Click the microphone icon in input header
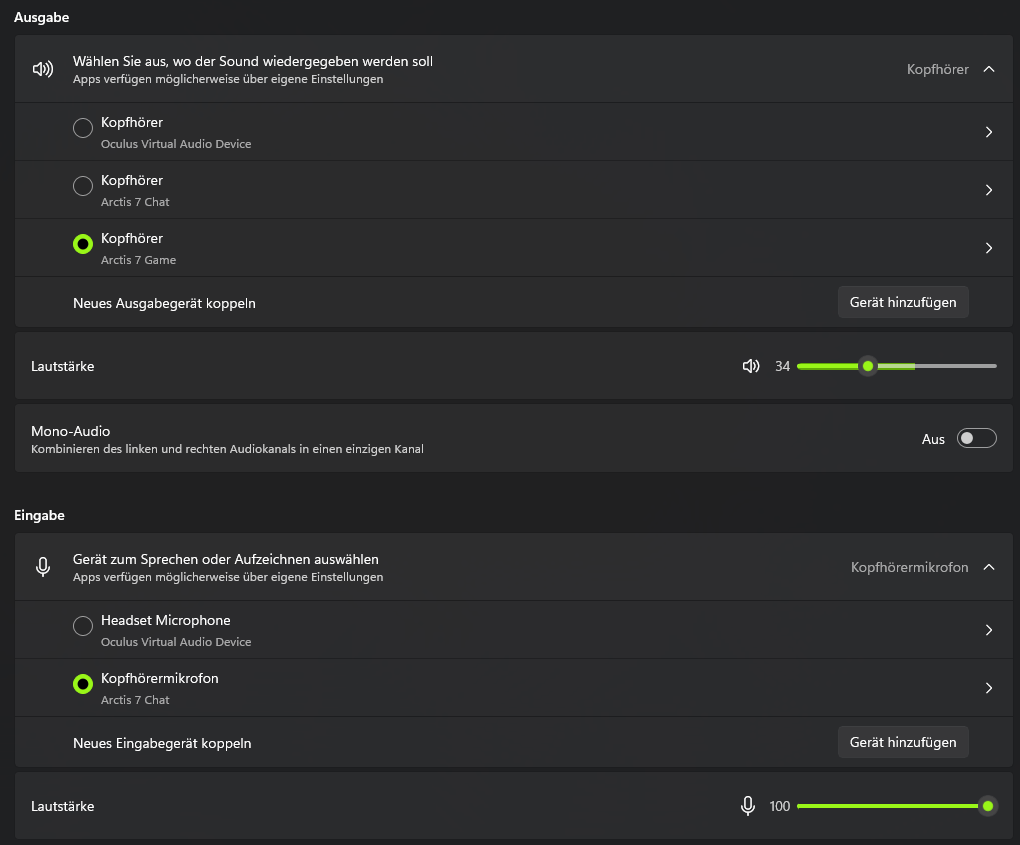 point(43,567)
